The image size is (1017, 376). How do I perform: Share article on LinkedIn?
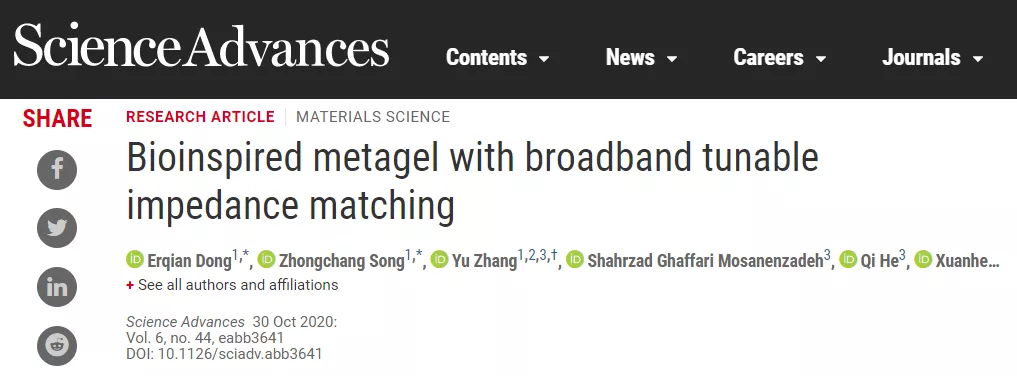click(x=57, y=287)
